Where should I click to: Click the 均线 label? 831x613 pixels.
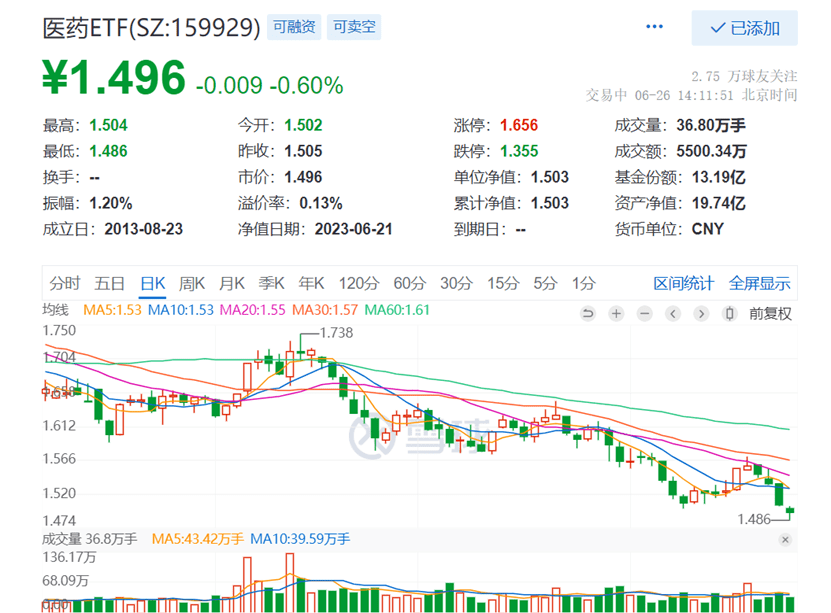56,310
